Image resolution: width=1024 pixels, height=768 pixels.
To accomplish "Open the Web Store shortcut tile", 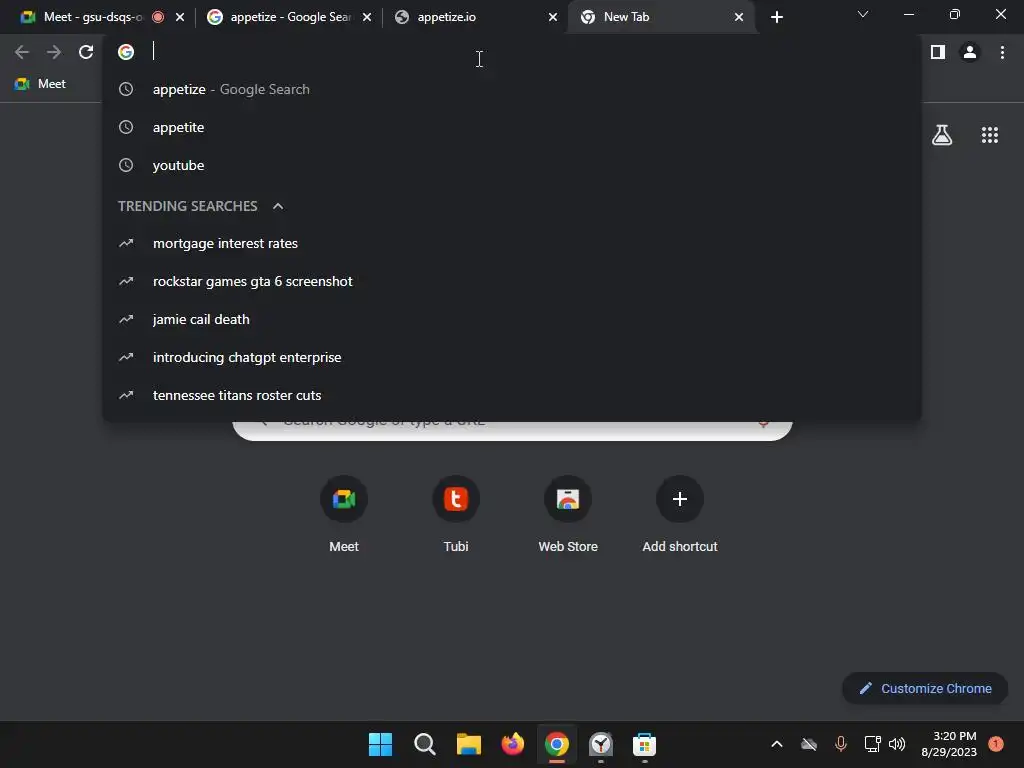I will (568, 514).
